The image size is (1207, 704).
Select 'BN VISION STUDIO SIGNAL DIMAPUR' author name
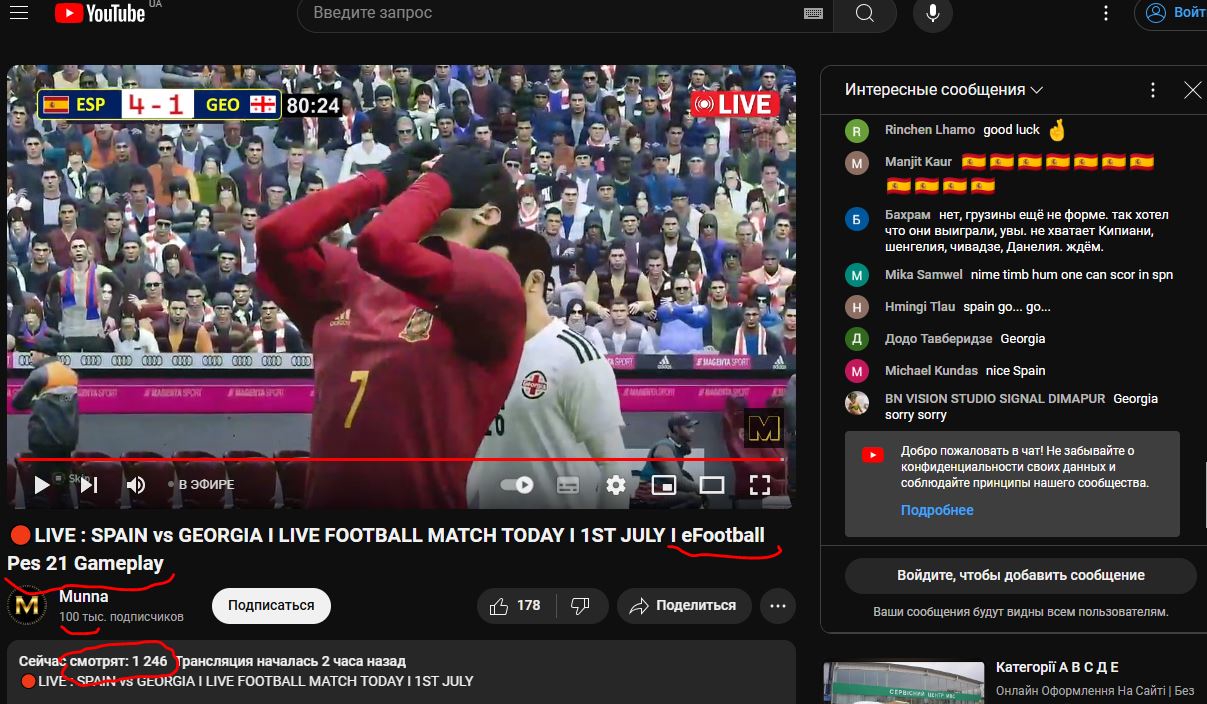point(995,398)
